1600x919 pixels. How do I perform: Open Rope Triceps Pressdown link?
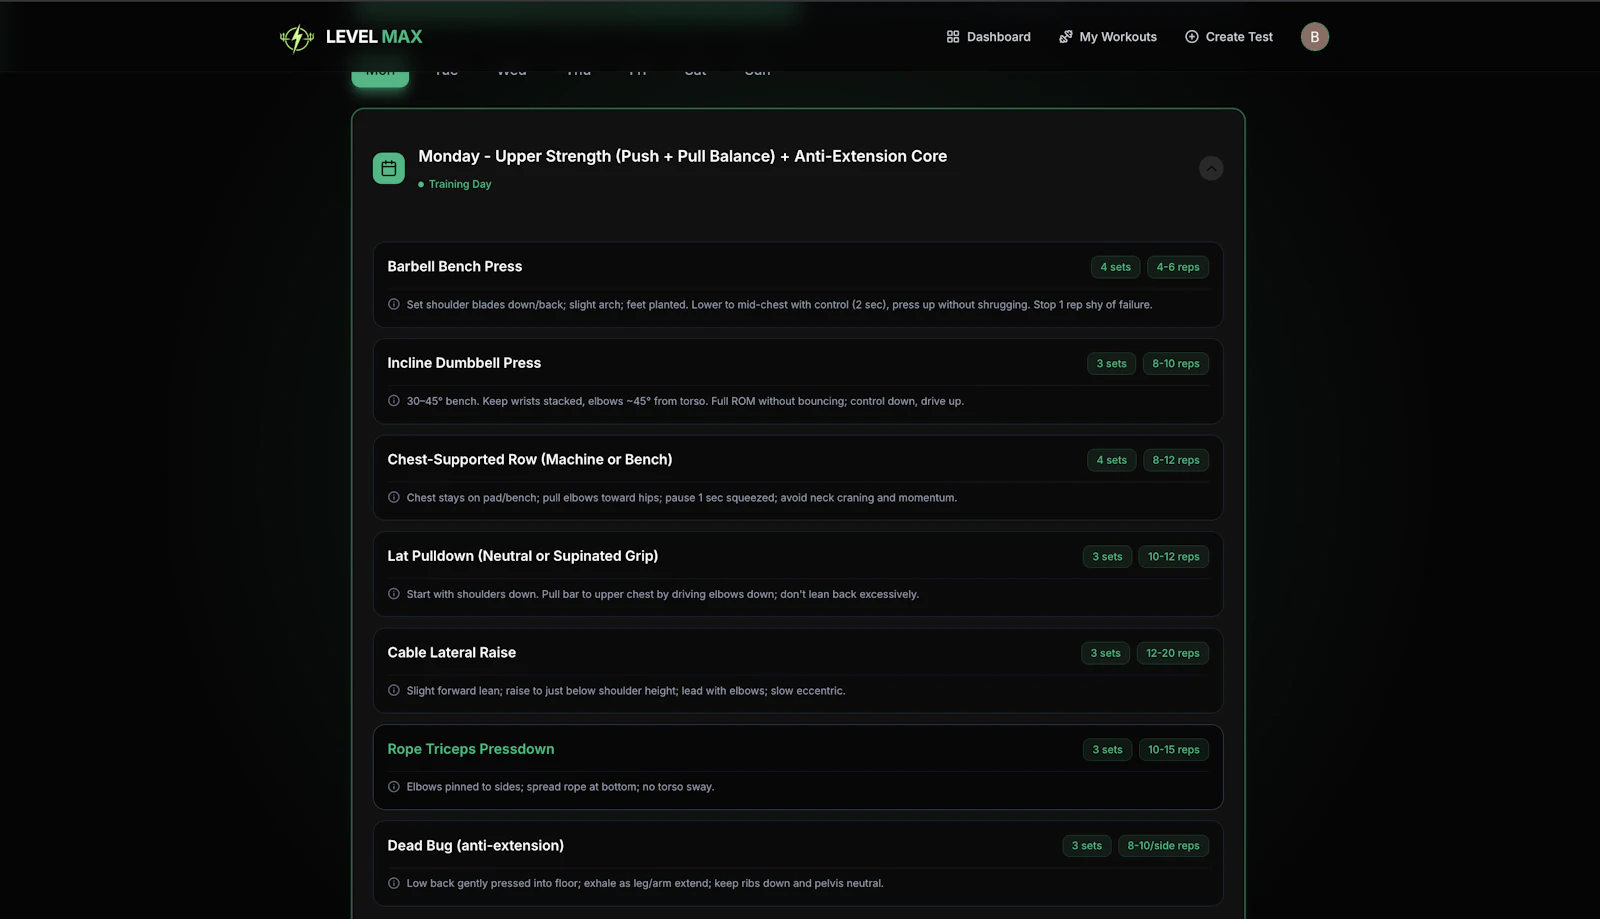pos(471,749)
